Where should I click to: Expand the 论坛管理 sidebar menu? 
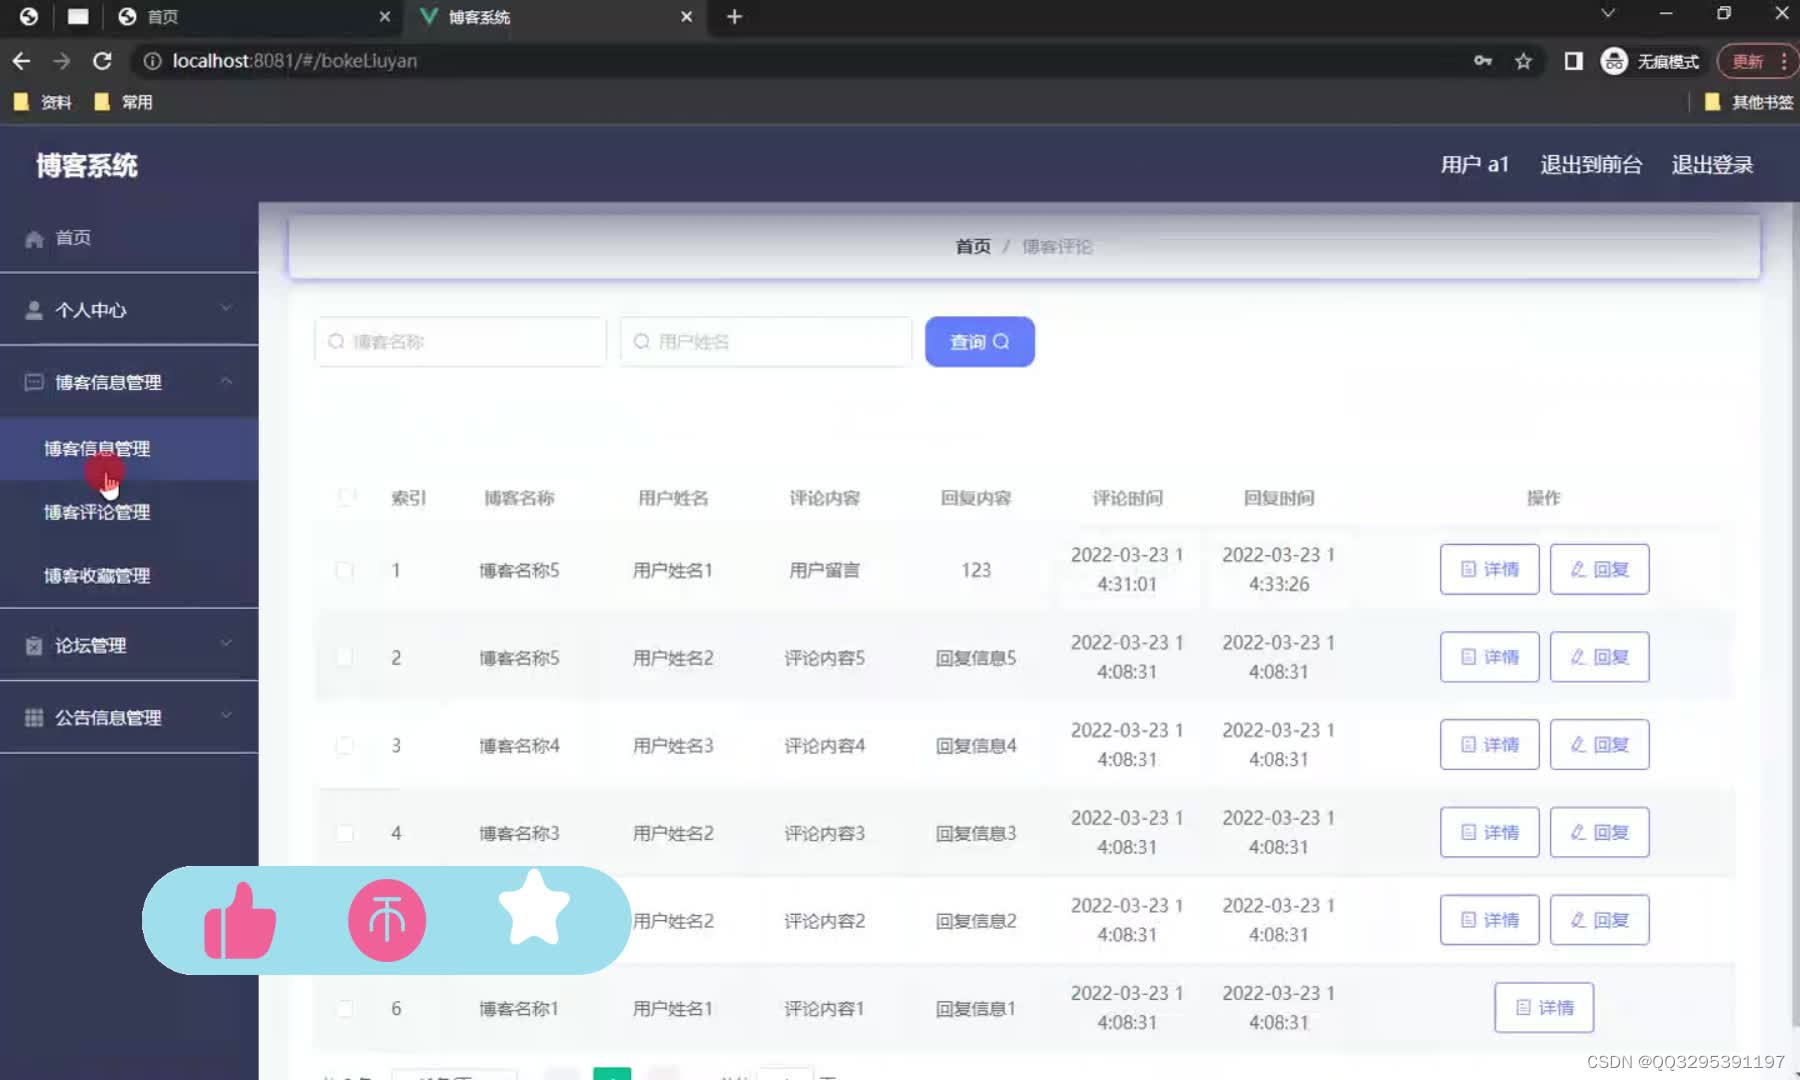tap(129, 645)
